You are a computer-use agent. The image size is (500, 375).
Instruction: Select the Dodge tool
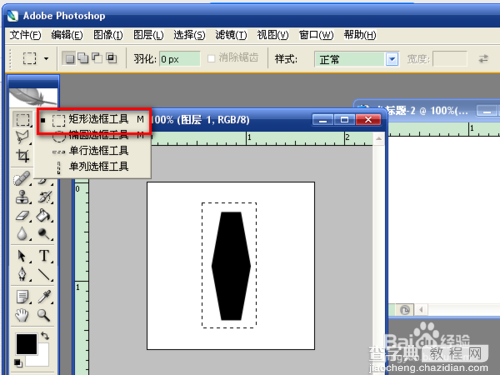[45, 234]
